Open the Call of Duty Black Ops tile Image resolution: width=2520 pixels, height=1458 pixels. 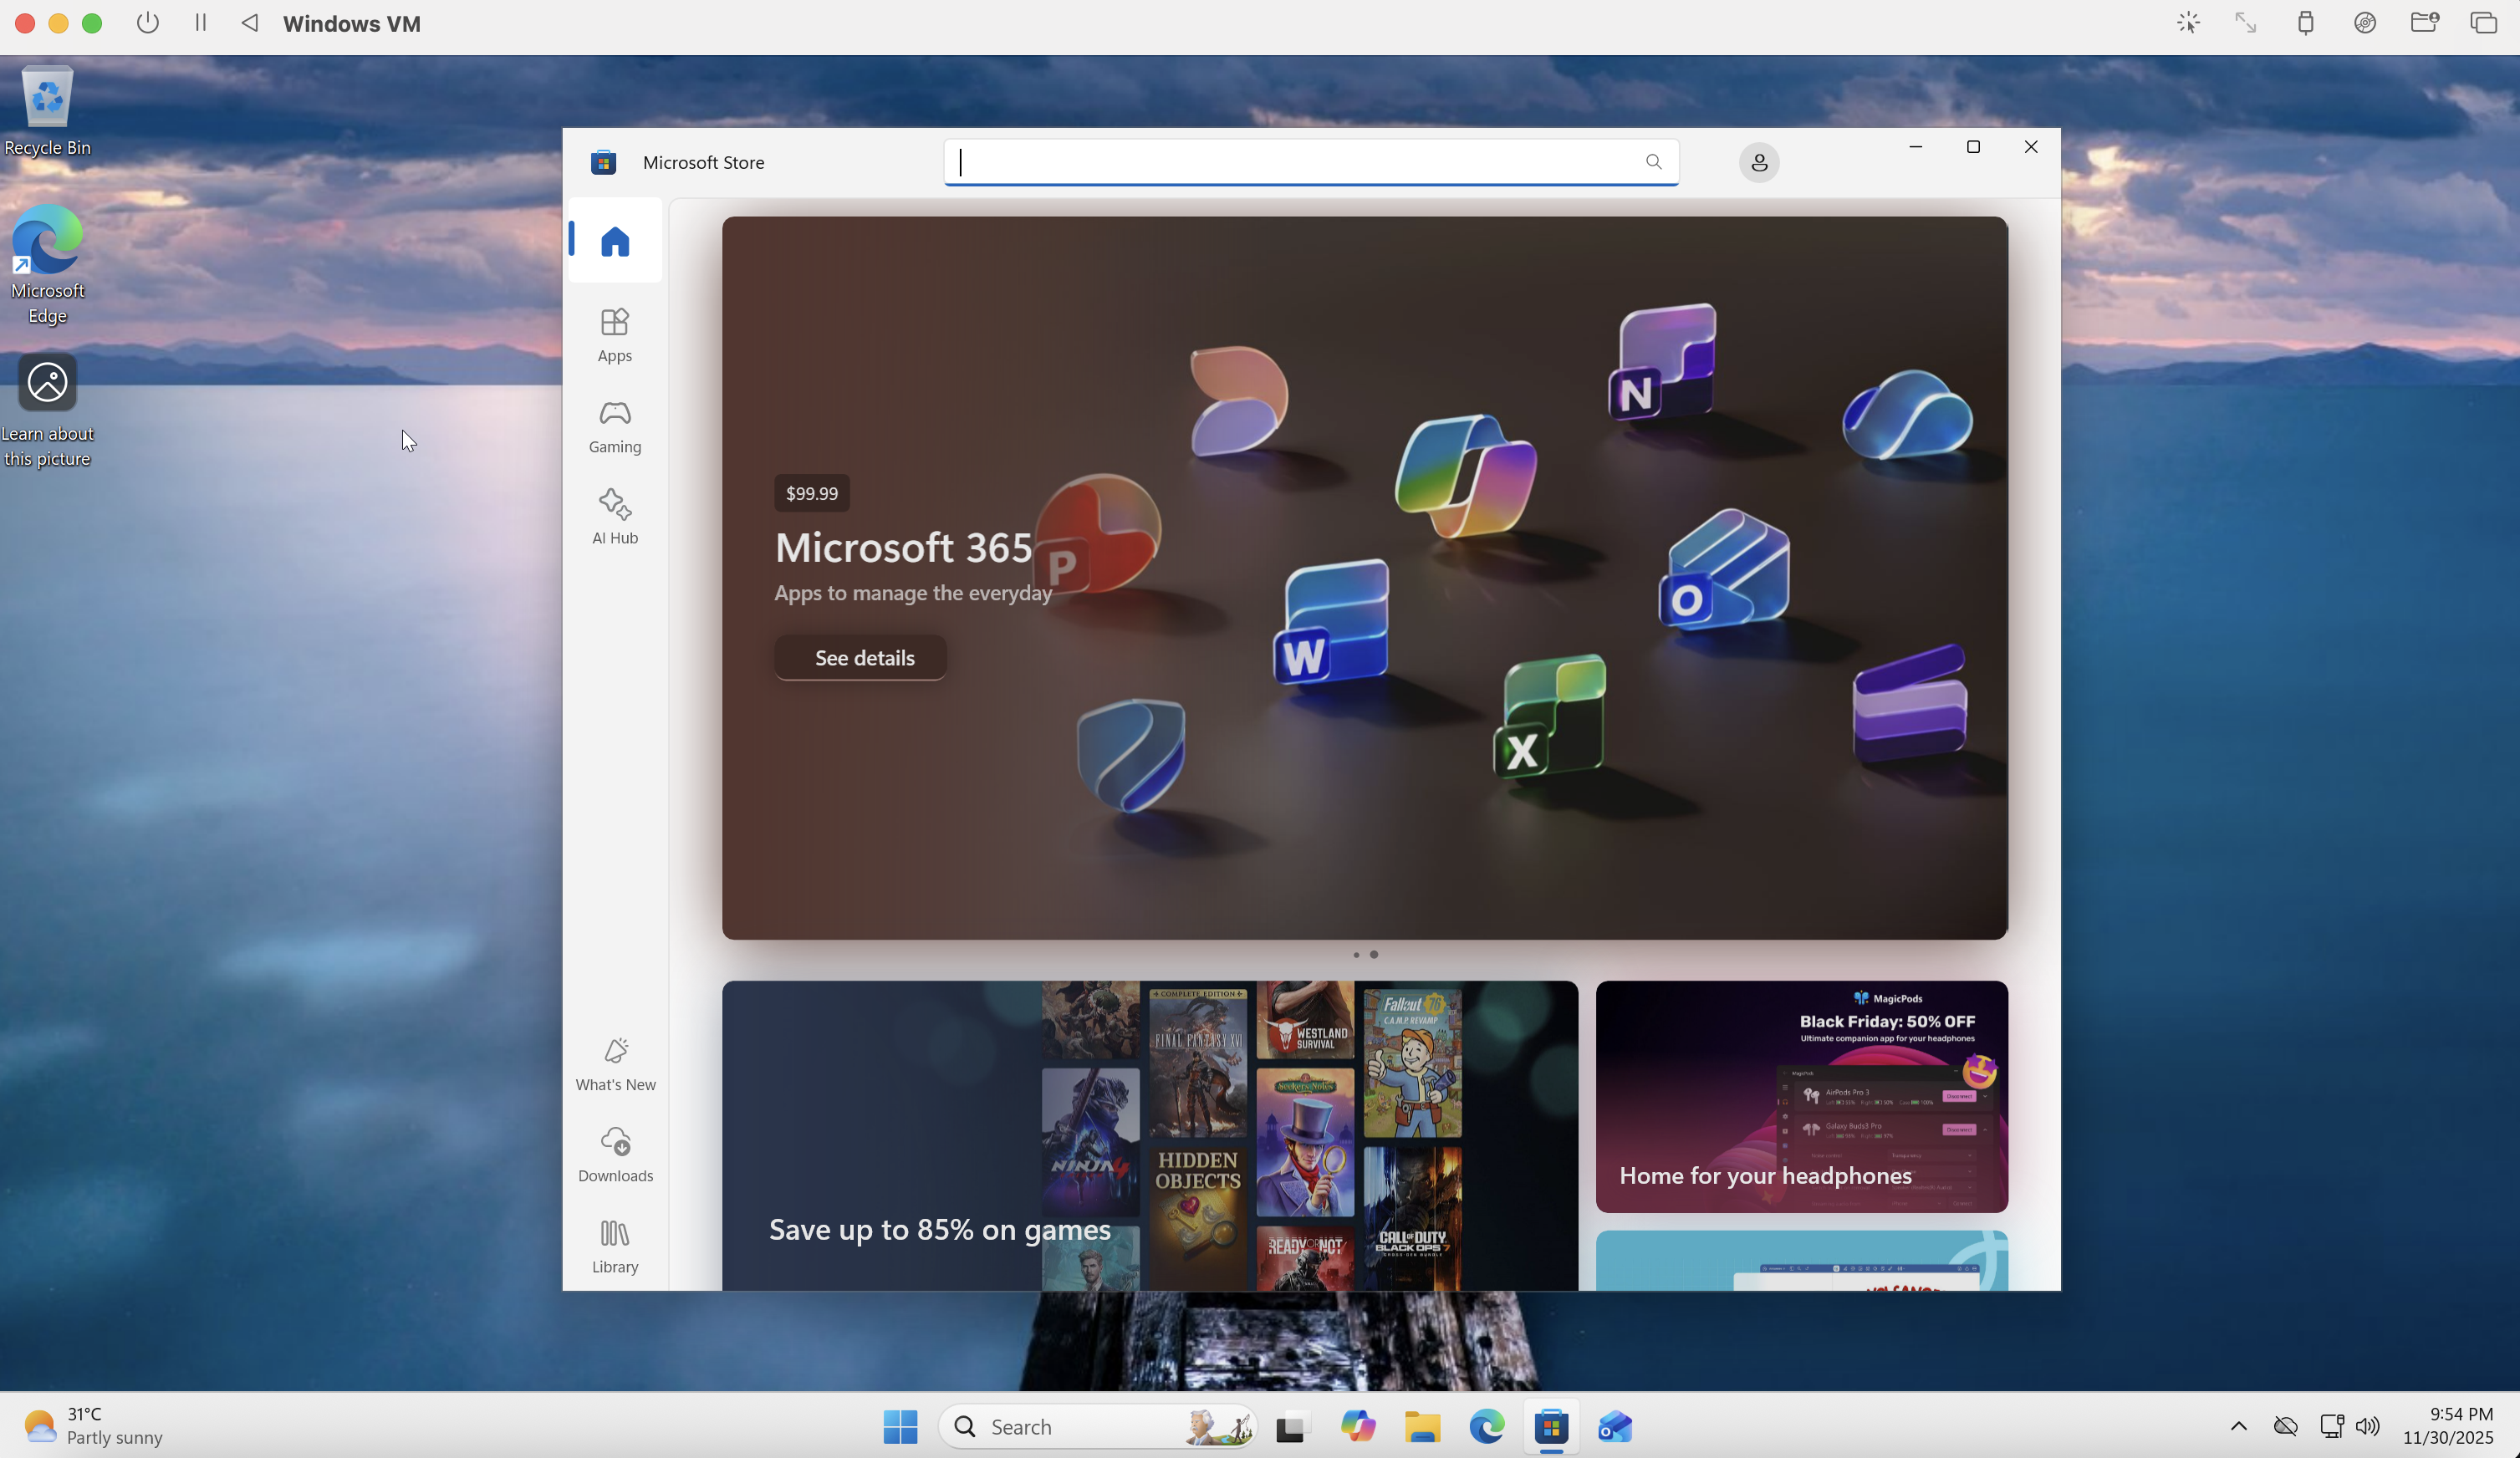tap(1412, 1218)
